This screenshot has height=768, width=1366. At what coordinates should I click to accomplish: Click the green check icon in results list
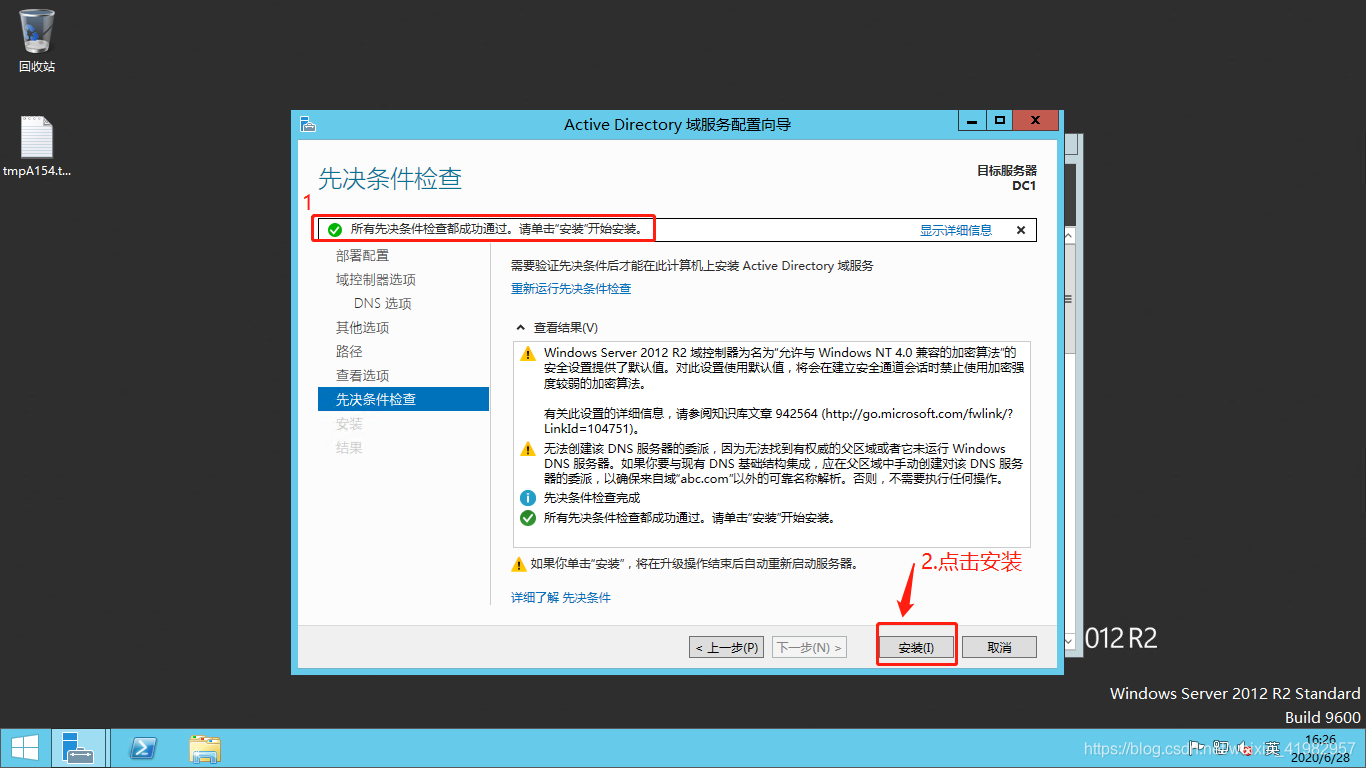(528, 518)
